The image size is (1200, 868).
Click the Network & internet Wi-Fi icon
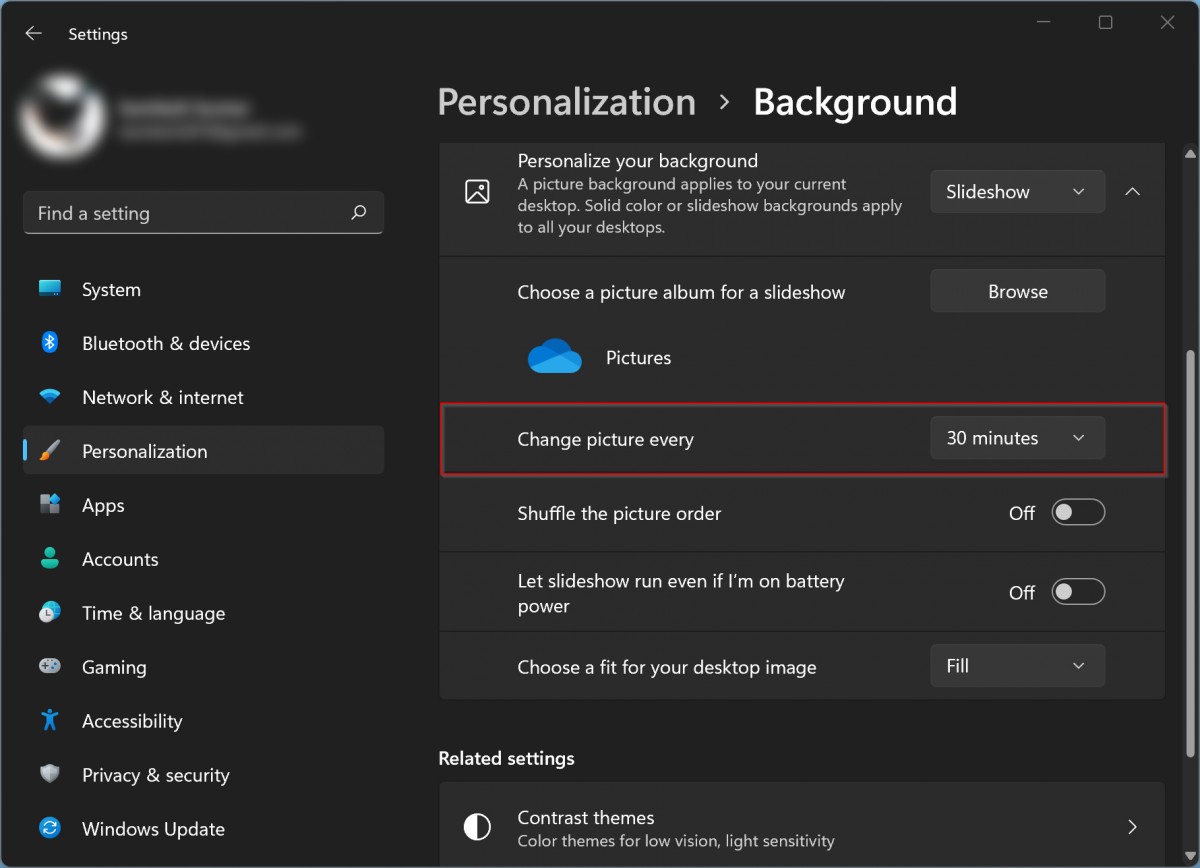pos(50,397)
